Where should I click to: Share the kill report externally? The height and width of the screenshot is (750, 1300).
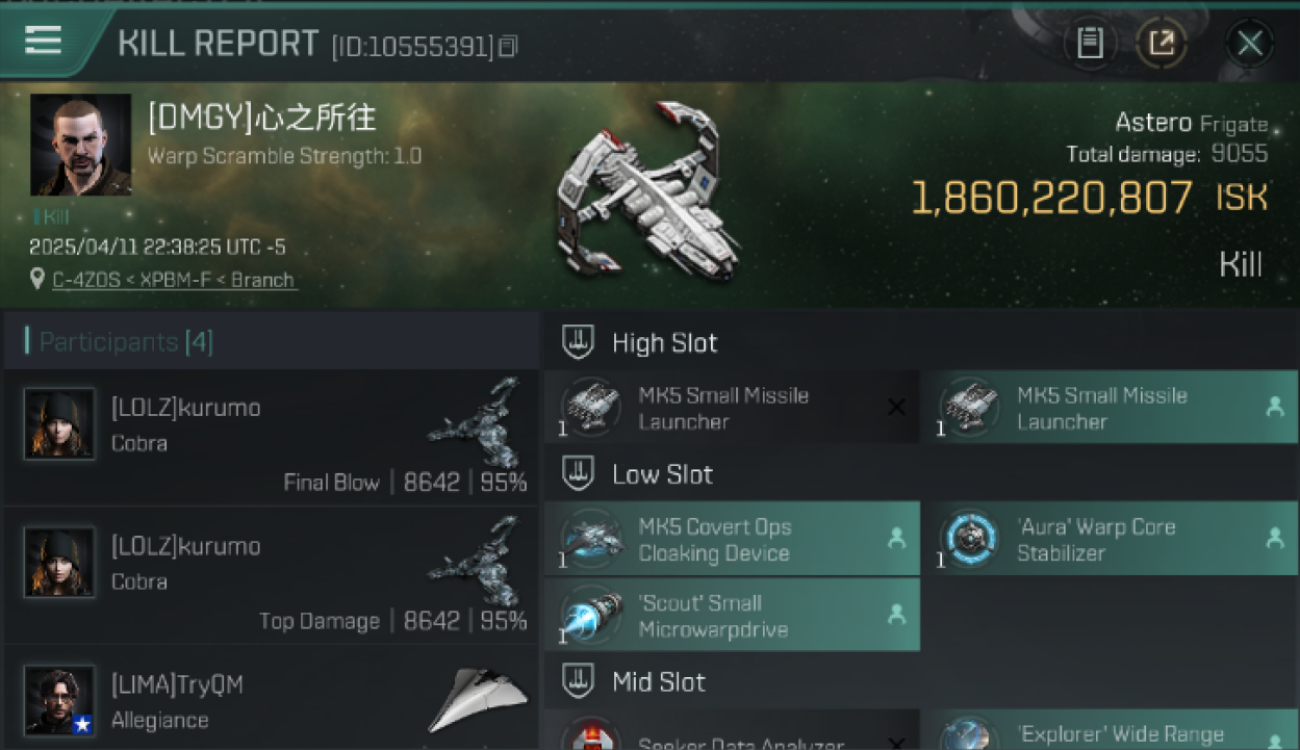pyautogui.click(x=1162, y=43)
